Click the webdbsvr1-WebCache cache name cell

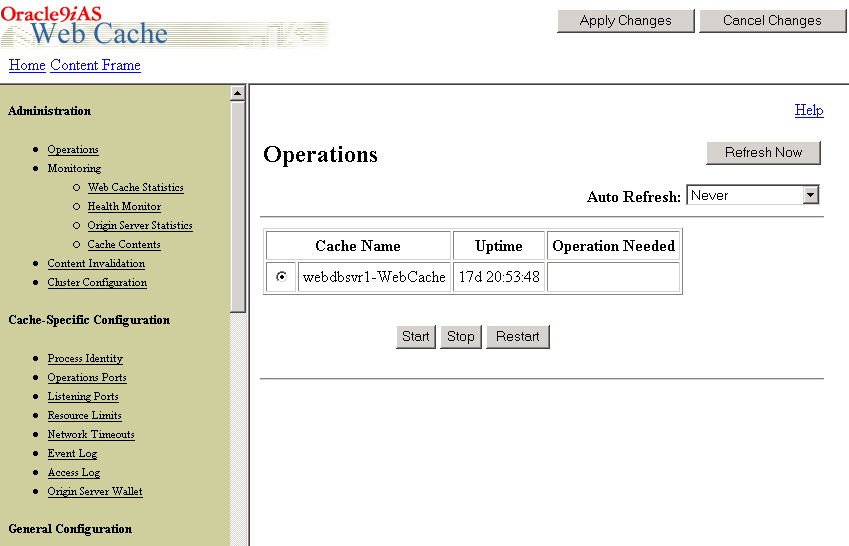374,277
